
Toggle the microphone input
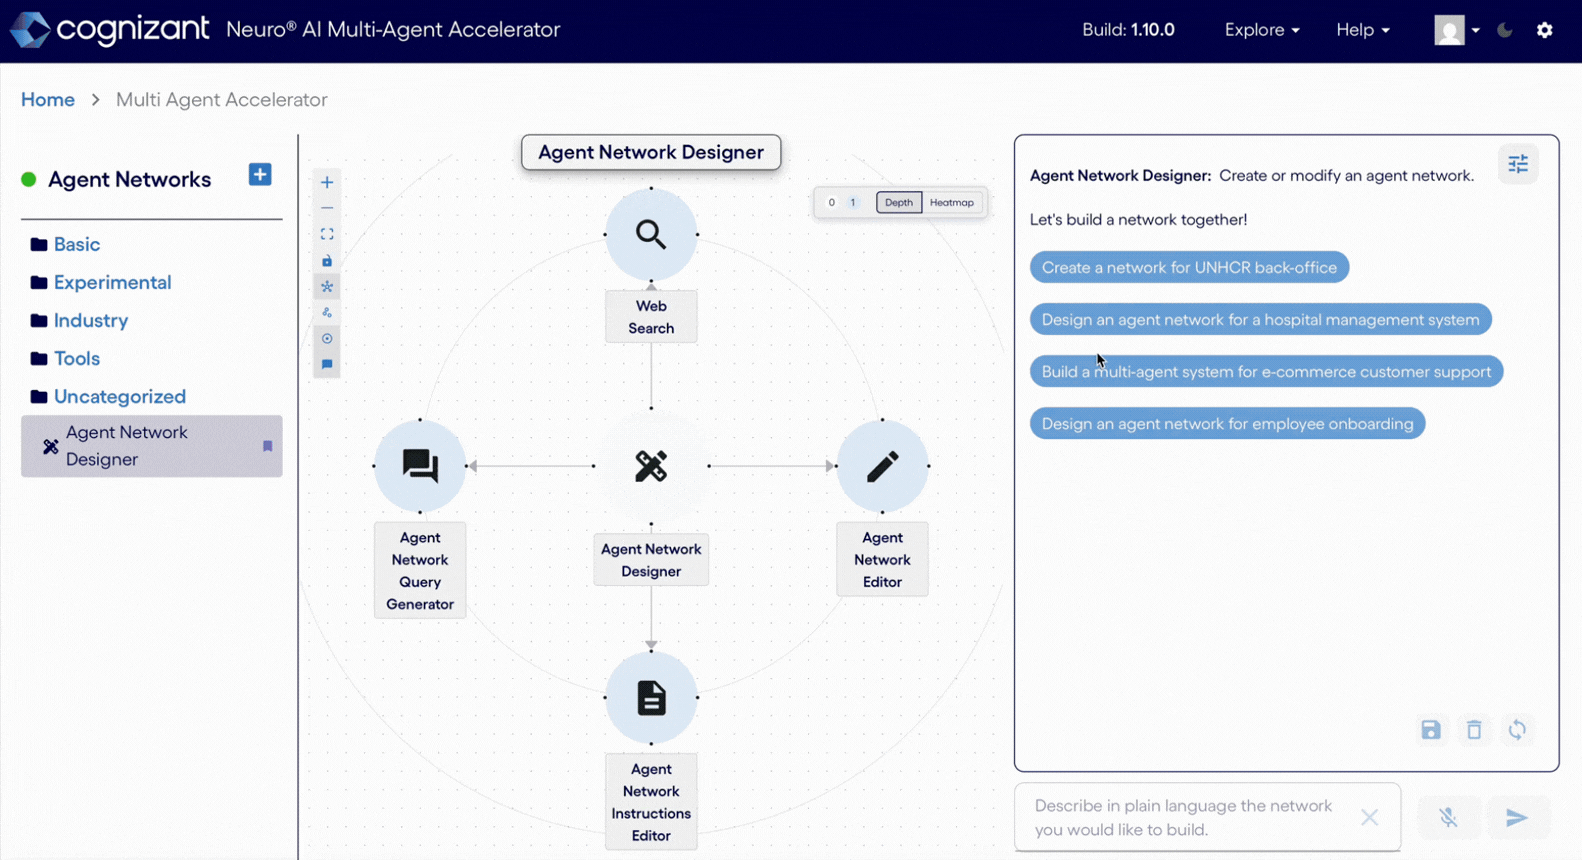tap(1448, 818)
